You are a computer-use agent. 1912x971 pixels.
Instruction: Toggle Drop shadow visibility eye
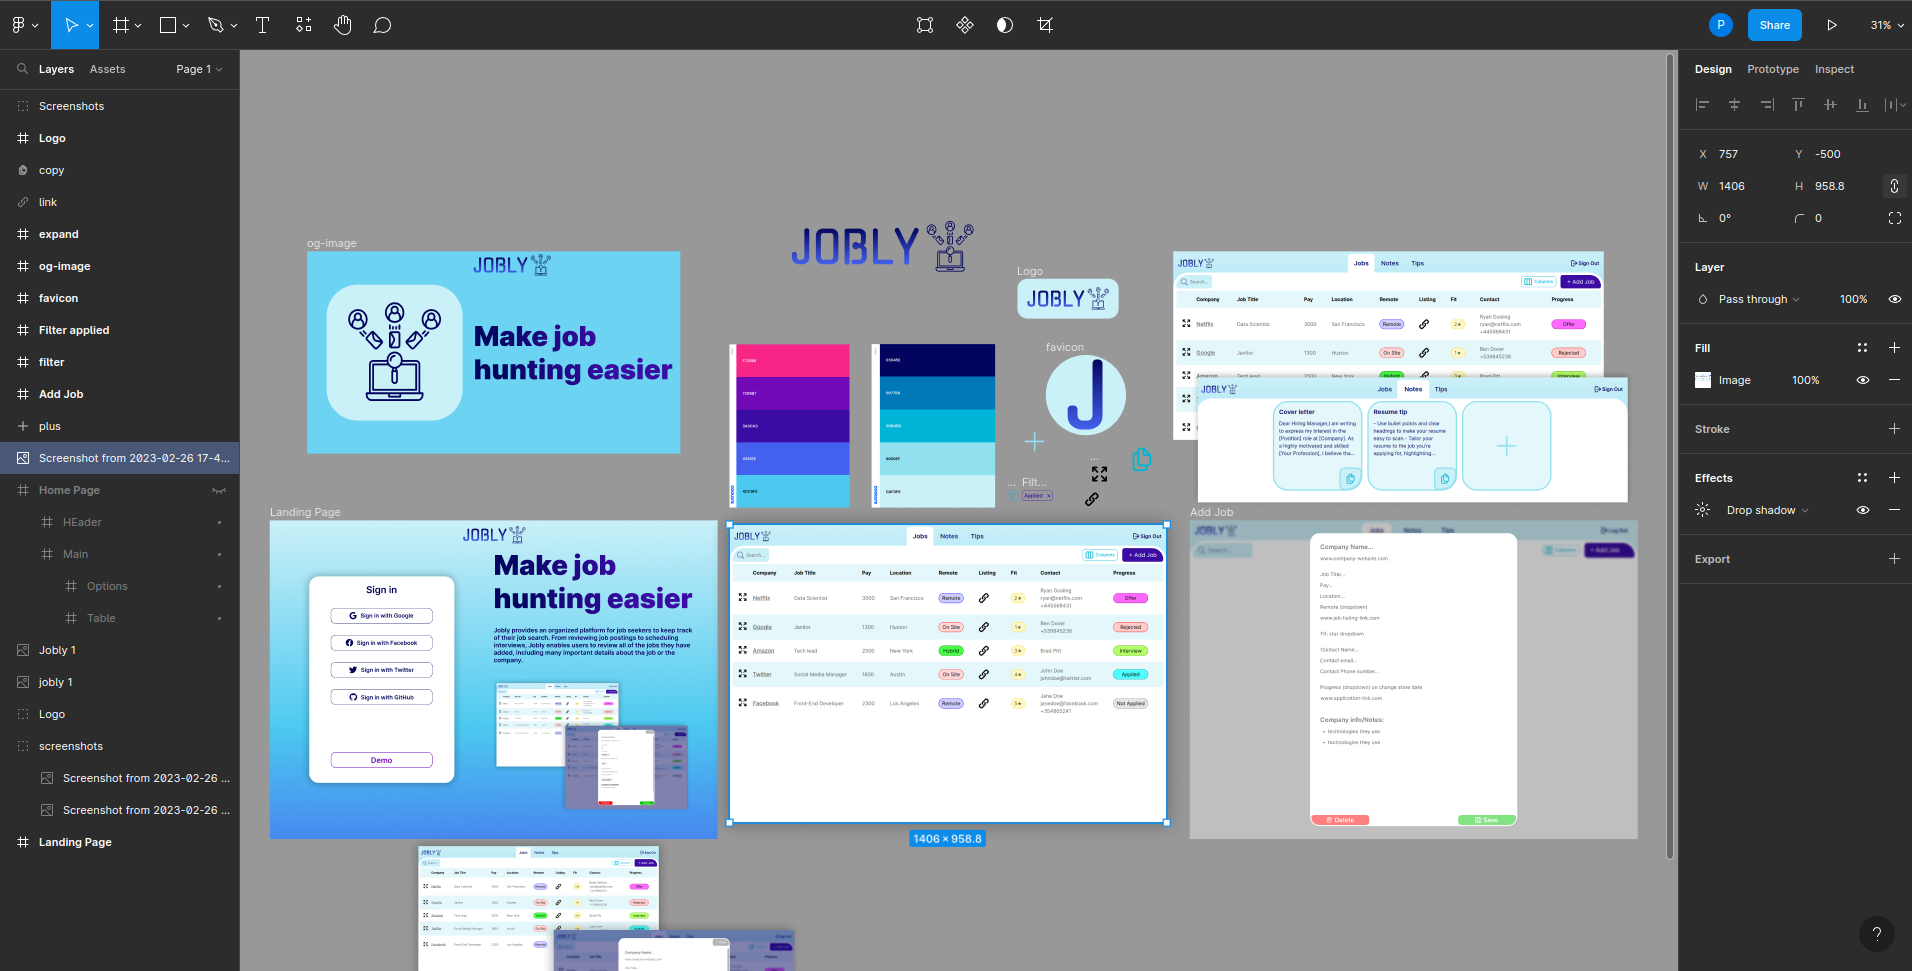pos(1862,510)
